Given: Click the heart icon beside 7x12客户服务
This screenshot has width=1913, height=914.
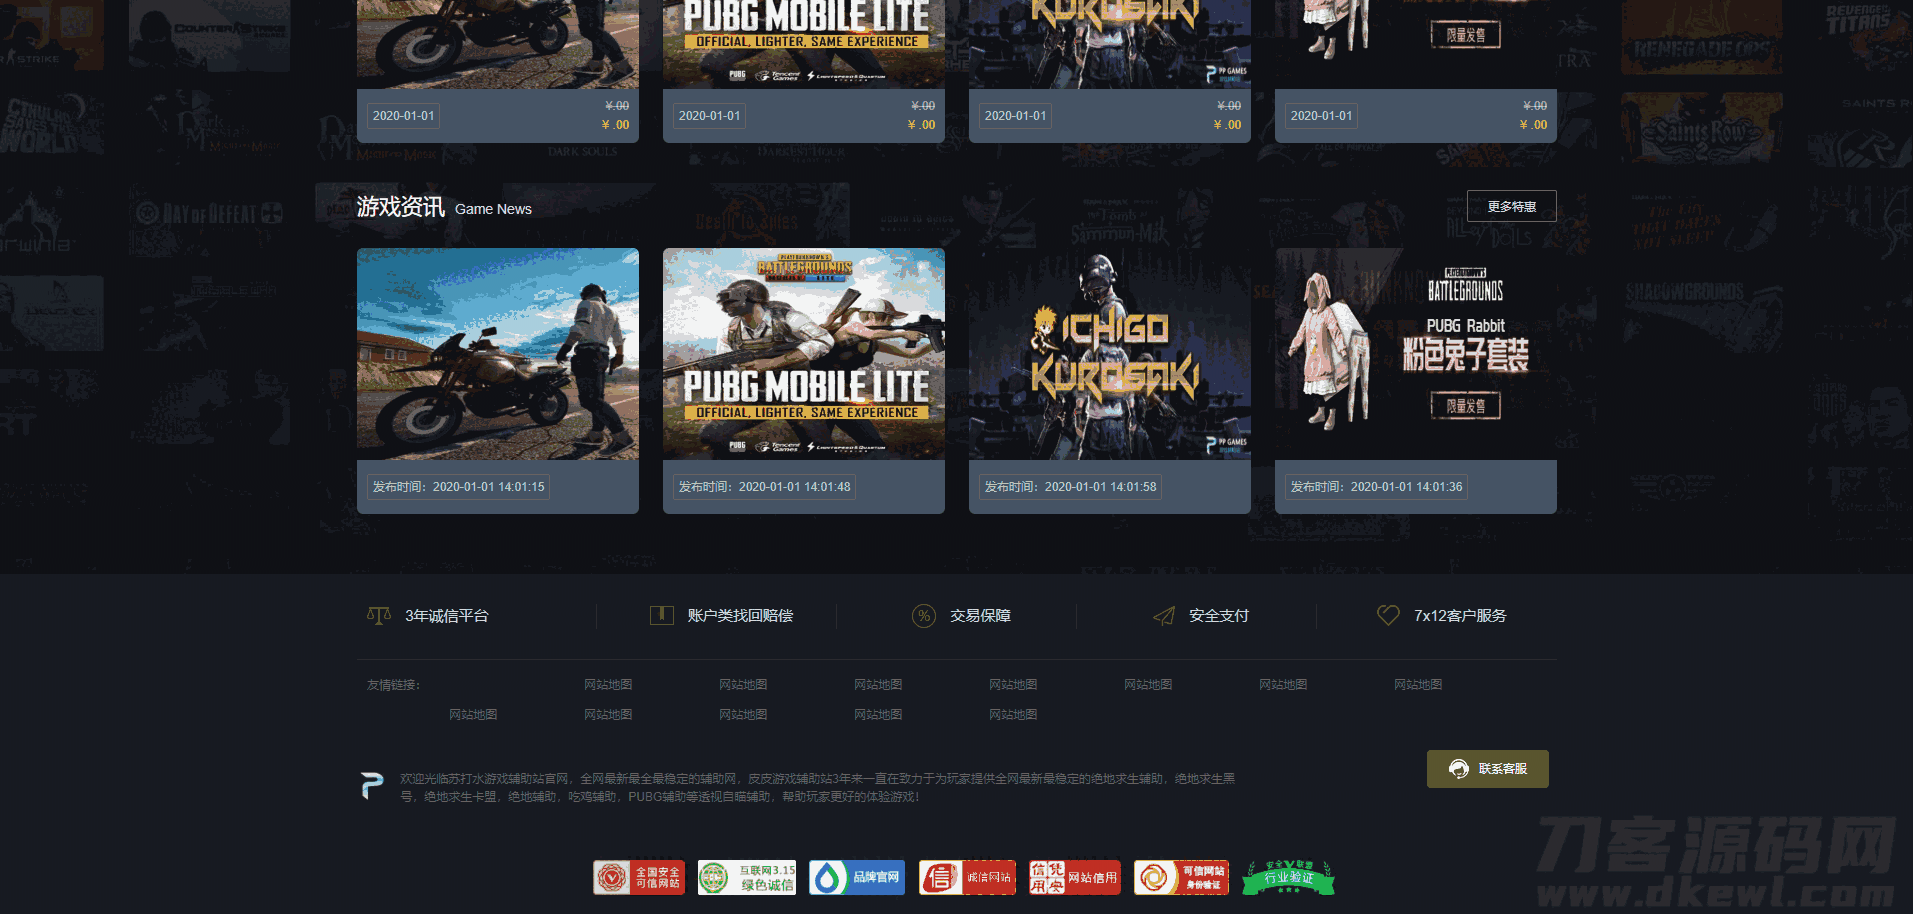Looking at the screenshot, I should click(x=1388, y=615).
